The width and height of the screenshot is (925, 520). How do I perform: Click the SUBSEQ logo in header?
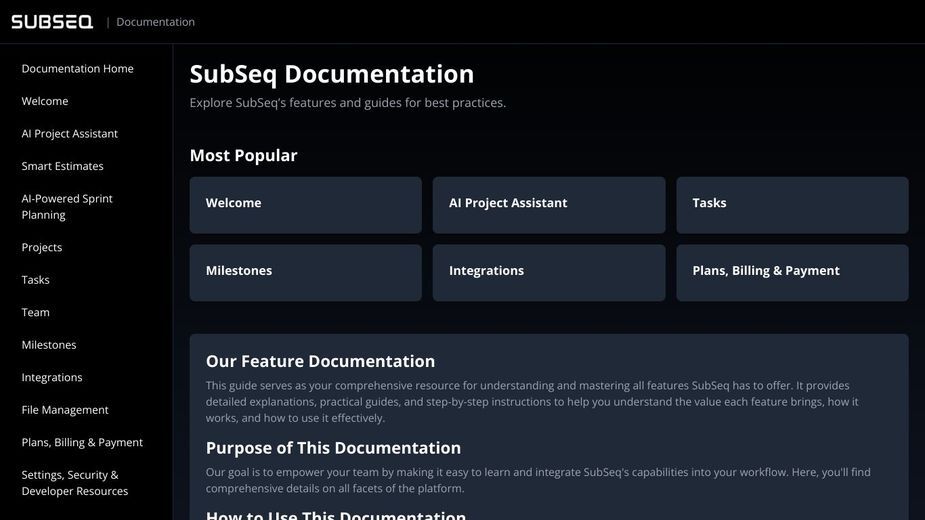coord(52,22)
